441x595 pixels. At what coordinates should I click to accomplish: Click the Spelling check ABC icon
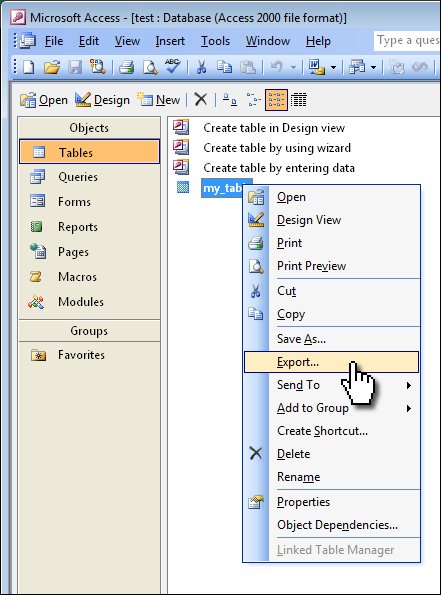click(172, 67)
